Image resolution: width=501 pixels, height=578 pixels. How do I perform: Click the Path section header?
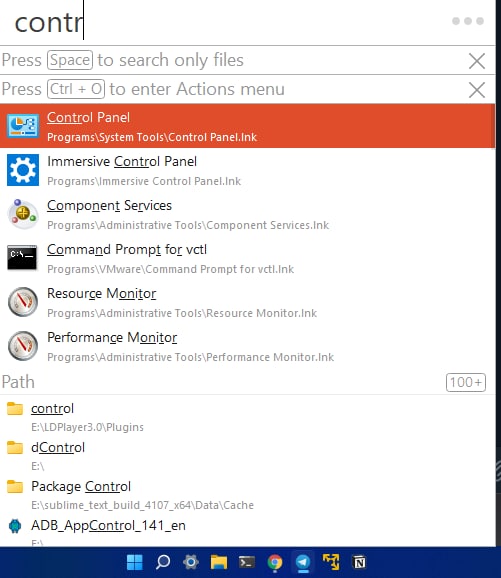tap(18, 382)
